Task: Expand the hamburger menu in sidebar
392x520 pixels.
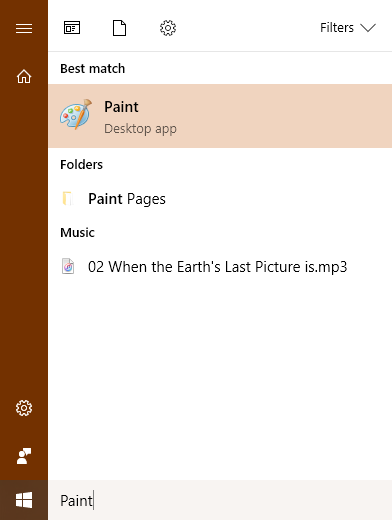Action: tap(24, 28)
